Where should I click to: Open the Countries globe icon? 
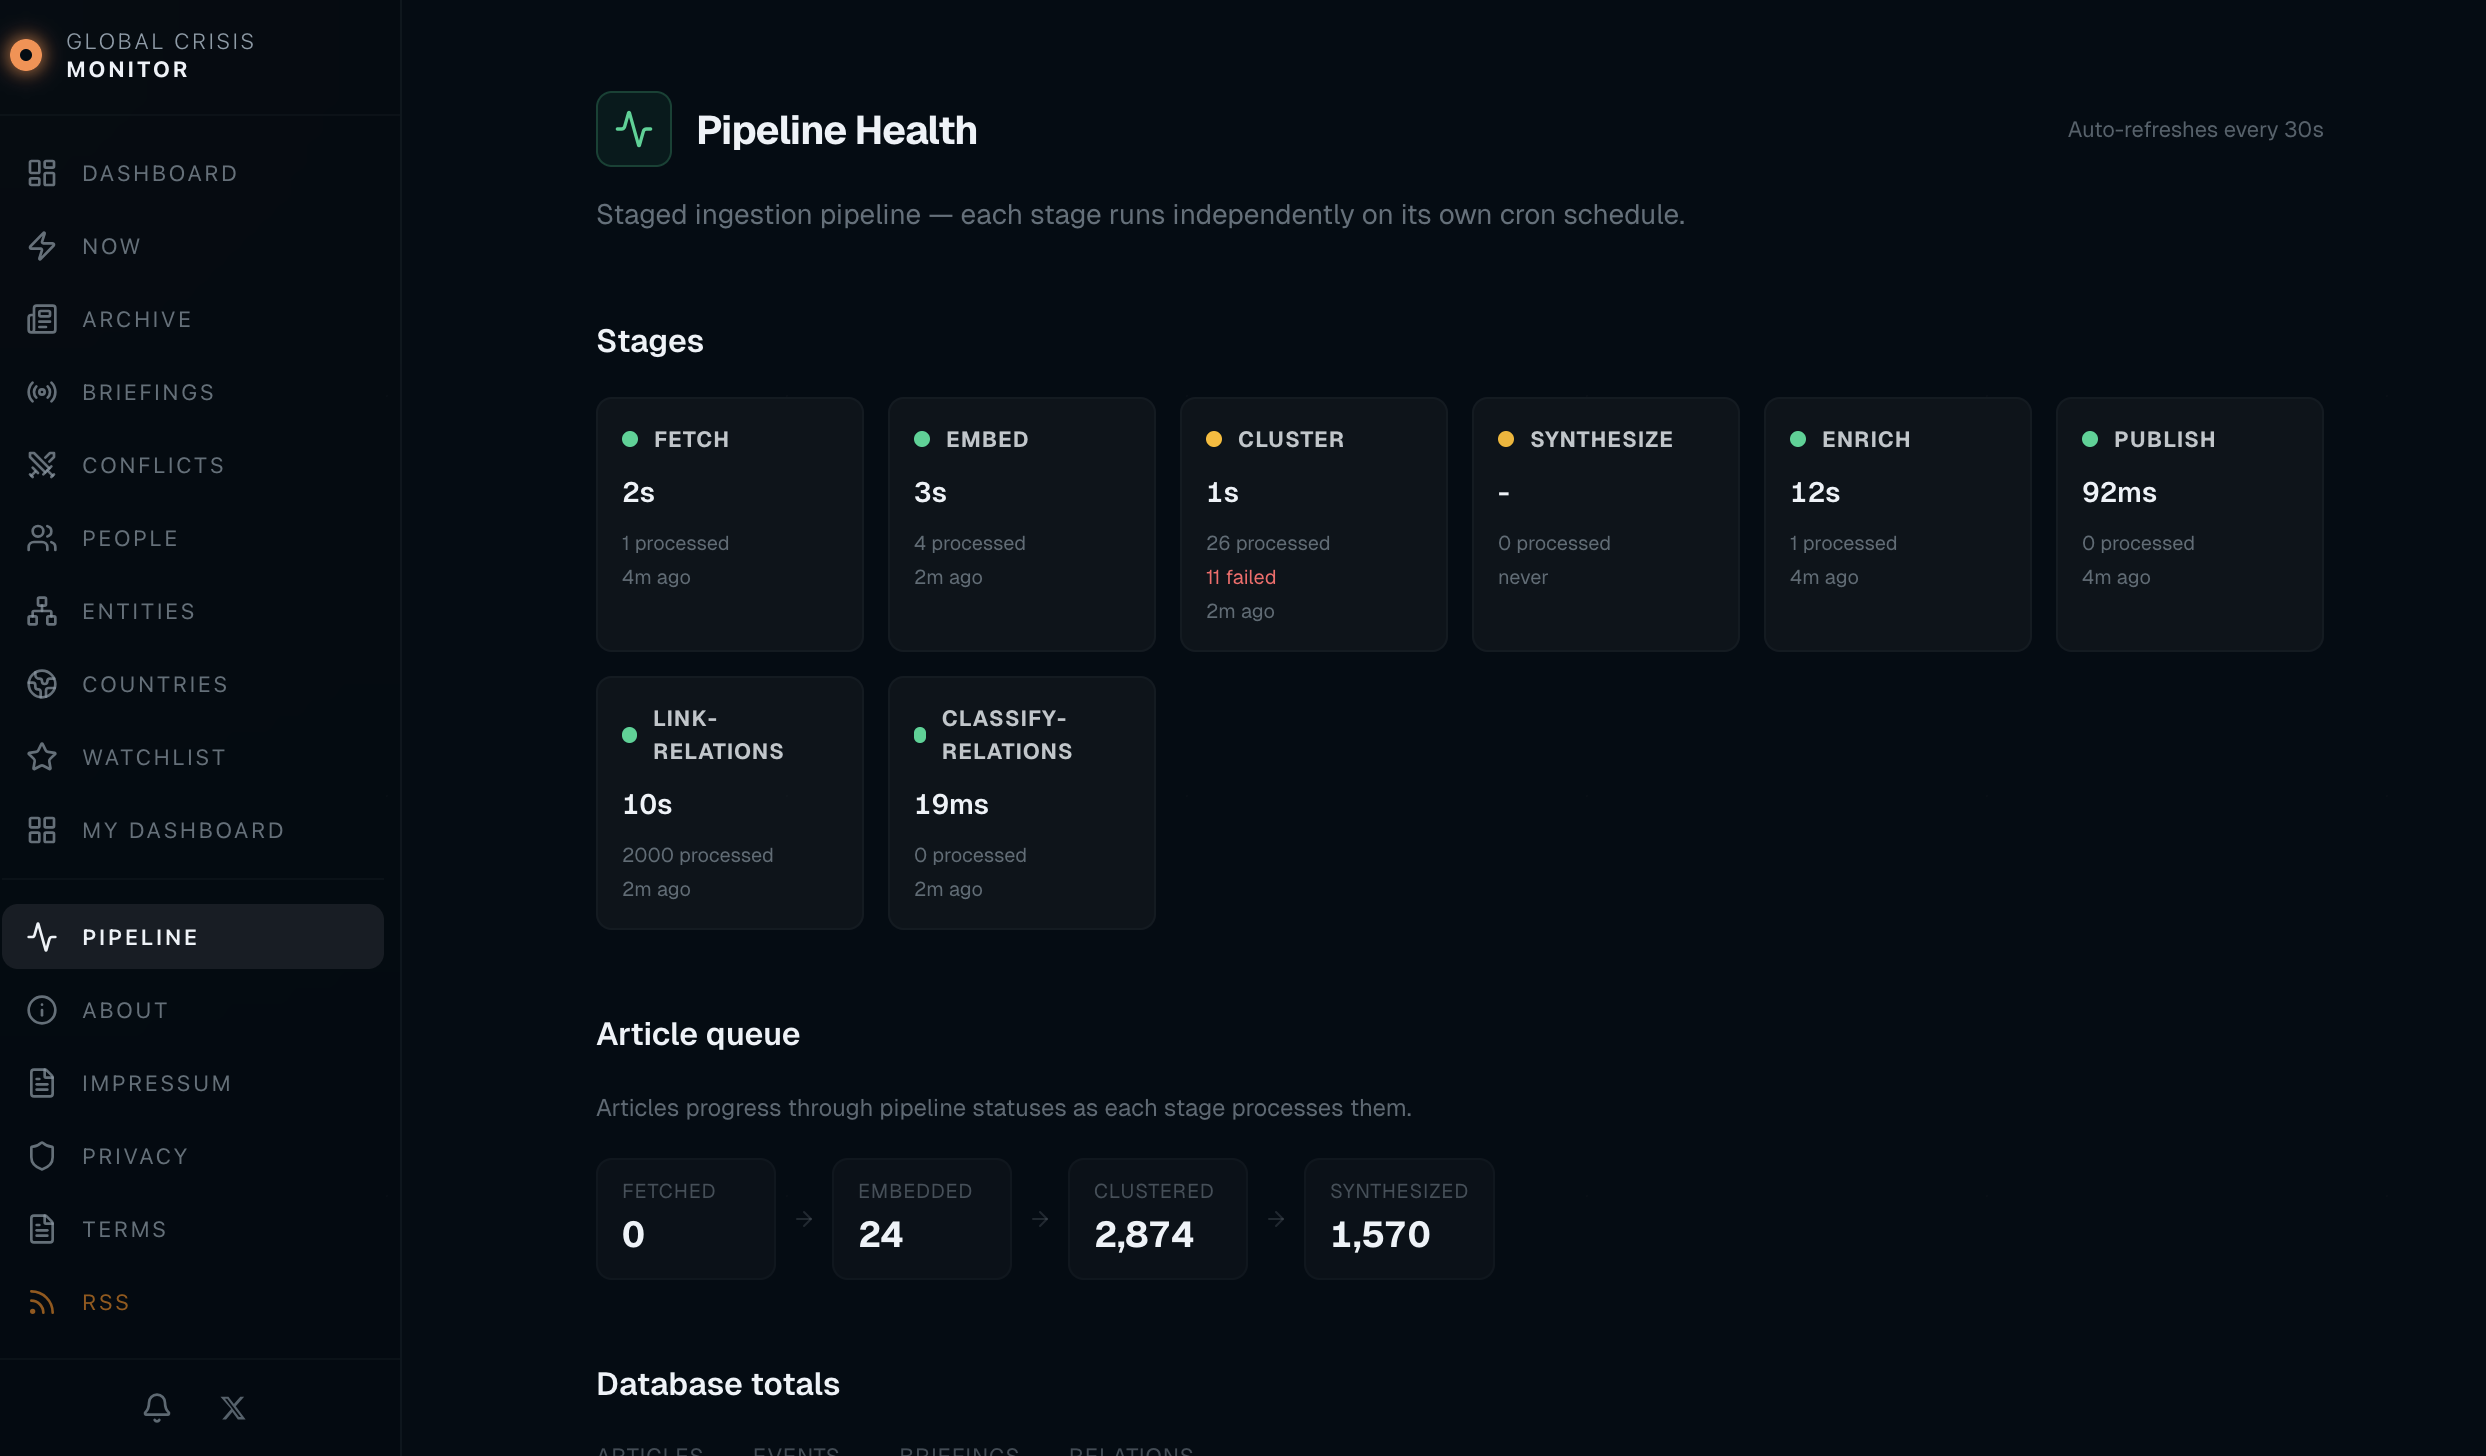click(x=42, y=684)
